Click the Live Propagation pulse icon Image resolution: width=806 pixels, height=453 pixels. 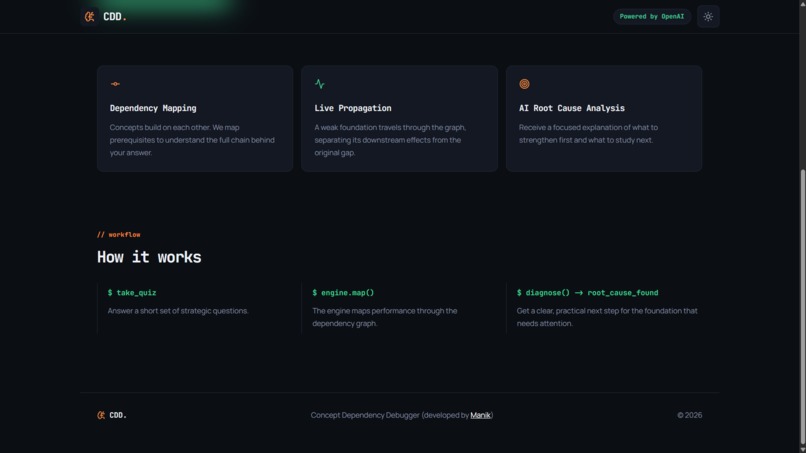[320, 84]
